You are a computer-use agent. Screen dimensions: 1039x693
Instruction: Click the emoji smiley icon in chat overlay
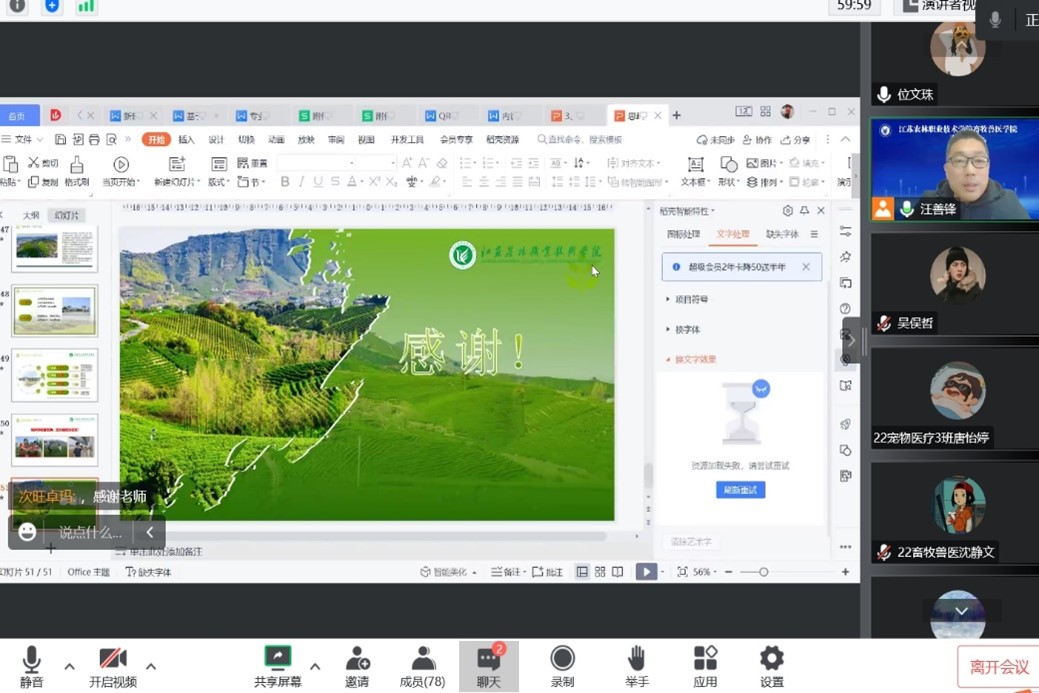click(x=28, y=532)
